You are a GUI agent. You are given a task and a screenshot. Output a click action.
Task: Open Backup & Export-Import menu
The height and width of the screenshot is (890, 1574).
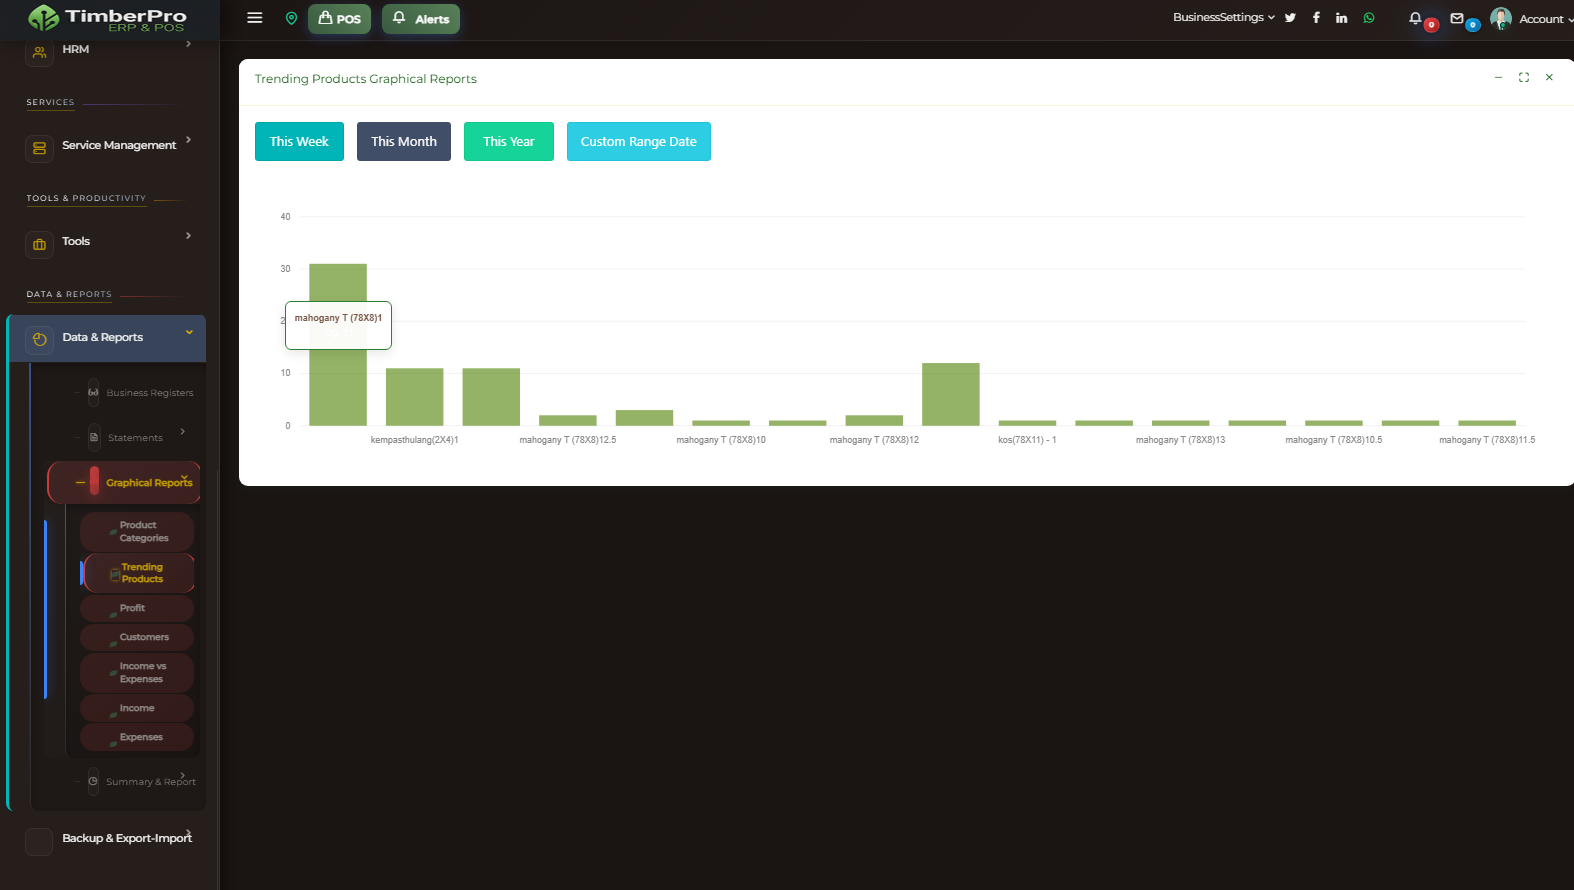(x=127, y=838)
